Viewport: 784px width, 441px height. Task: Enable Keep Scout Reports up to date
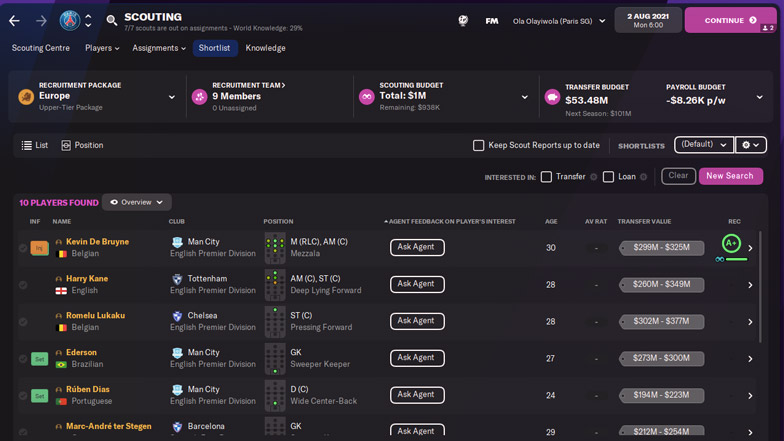[x=478, y=146]
